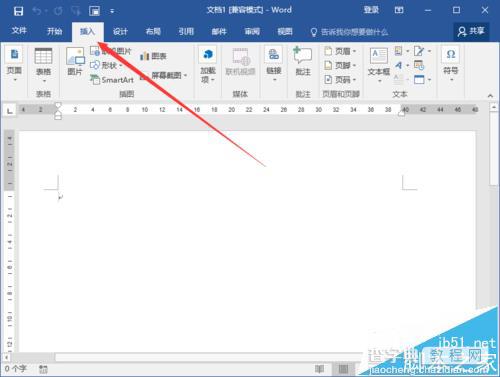Image resolution: width=500 pixels, height=377 pixels.
Task: Insert a chart with 图表
Action: pyautogui.click(x=153, y=56)
